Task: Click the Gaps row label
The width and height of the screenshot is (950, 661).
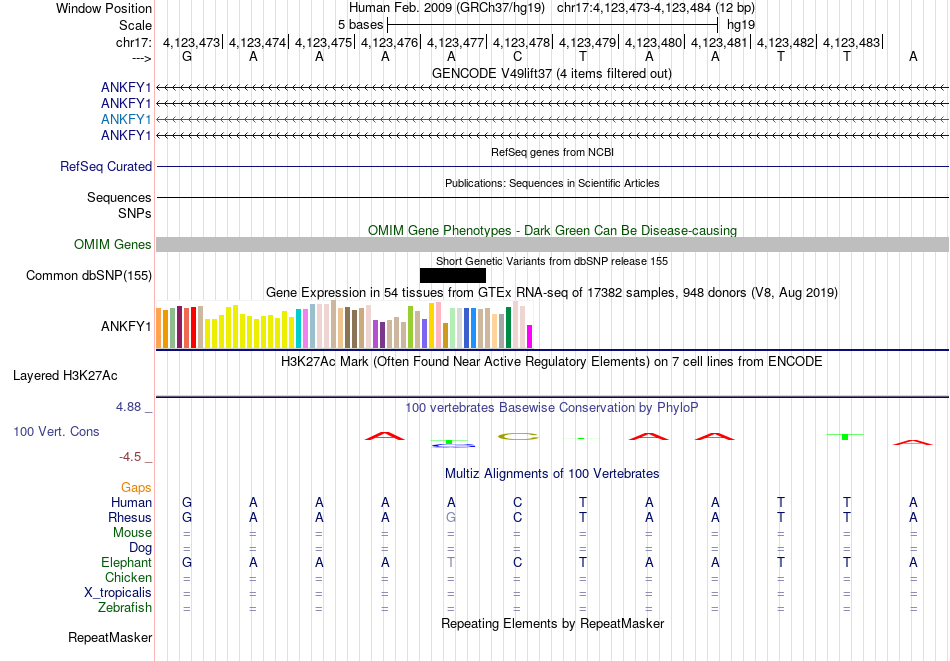Action: [x=136, y=488]
